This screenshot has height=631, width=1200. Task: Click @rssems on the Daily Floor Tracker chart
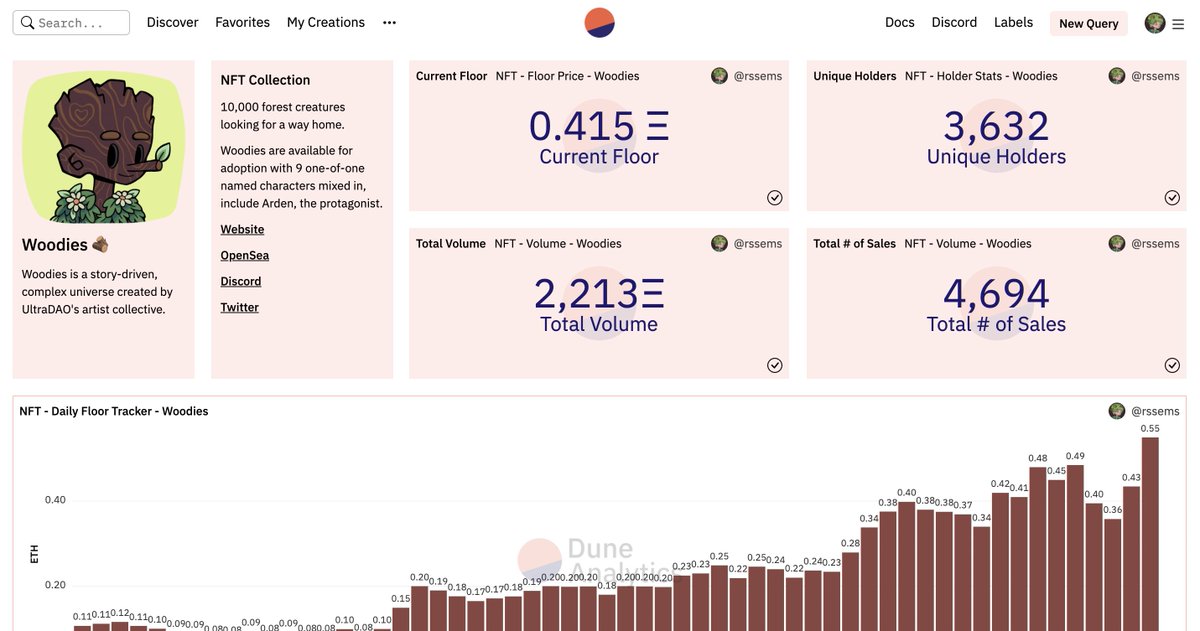tap(1156, 411)
